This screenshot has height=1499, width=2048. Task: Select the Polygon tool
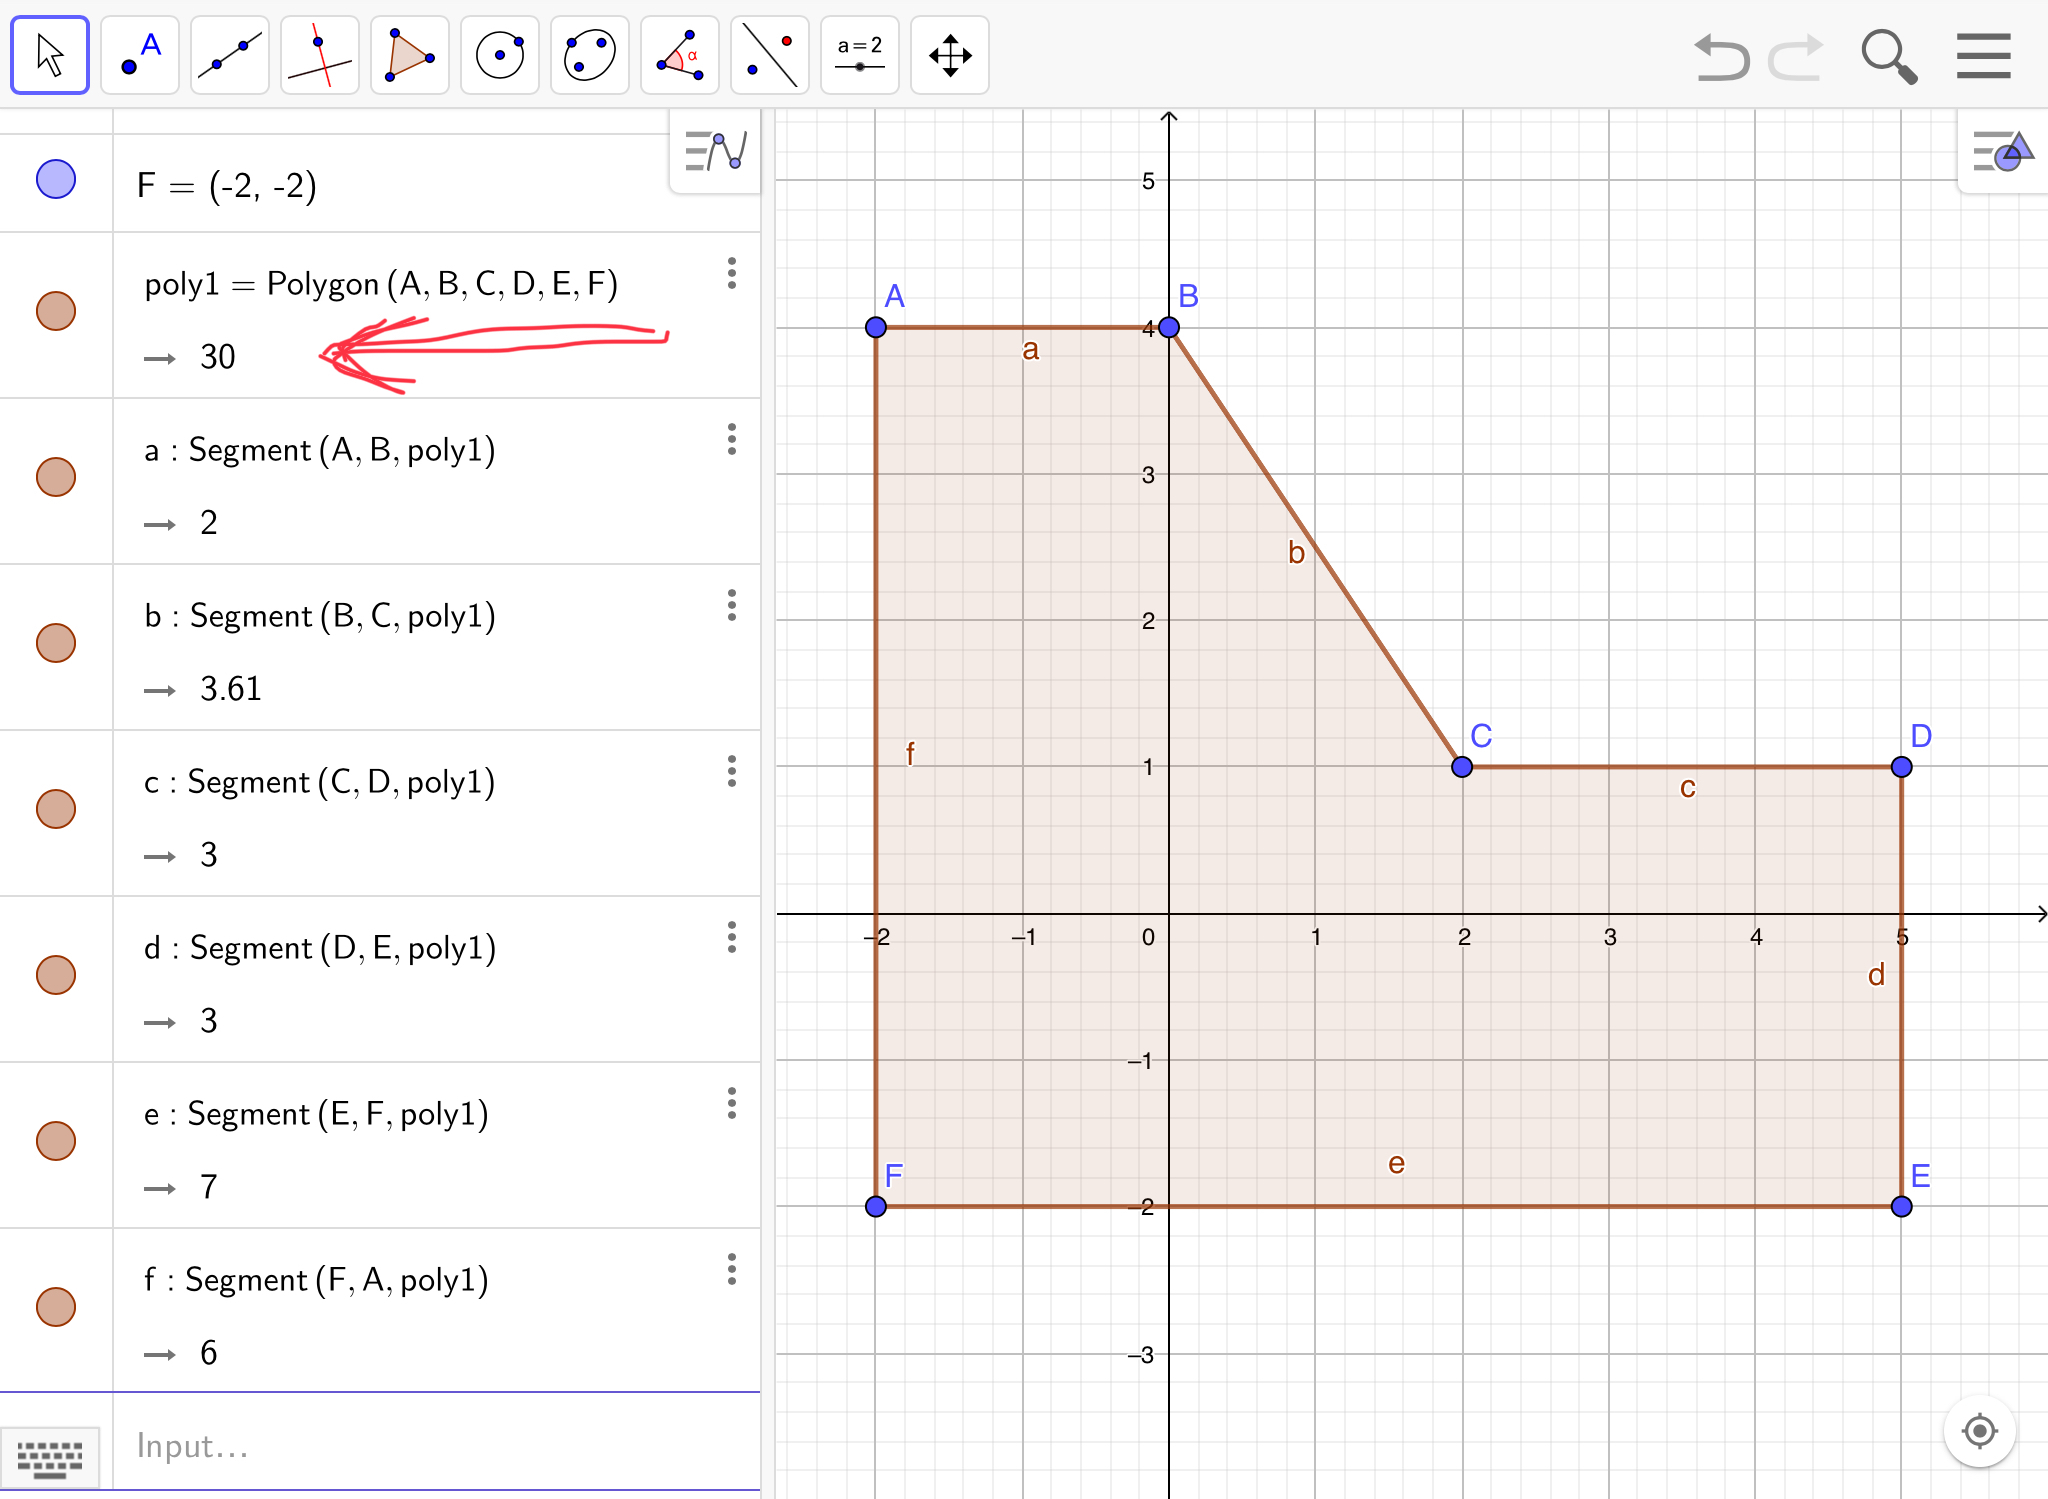pyautogui.click(x=410, y=55)
